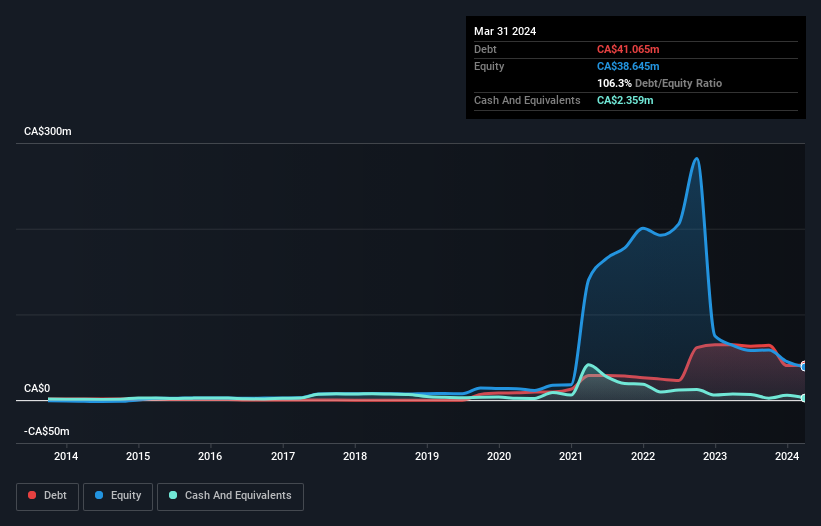Click the 2014 x-axis label
This screenshot has width=821, height=526.
click(66, 456)
